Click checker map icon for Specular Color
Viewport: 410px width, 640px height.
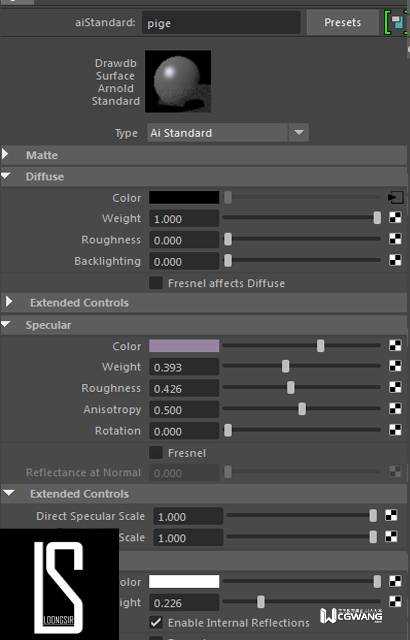click(x=395, y=345)
